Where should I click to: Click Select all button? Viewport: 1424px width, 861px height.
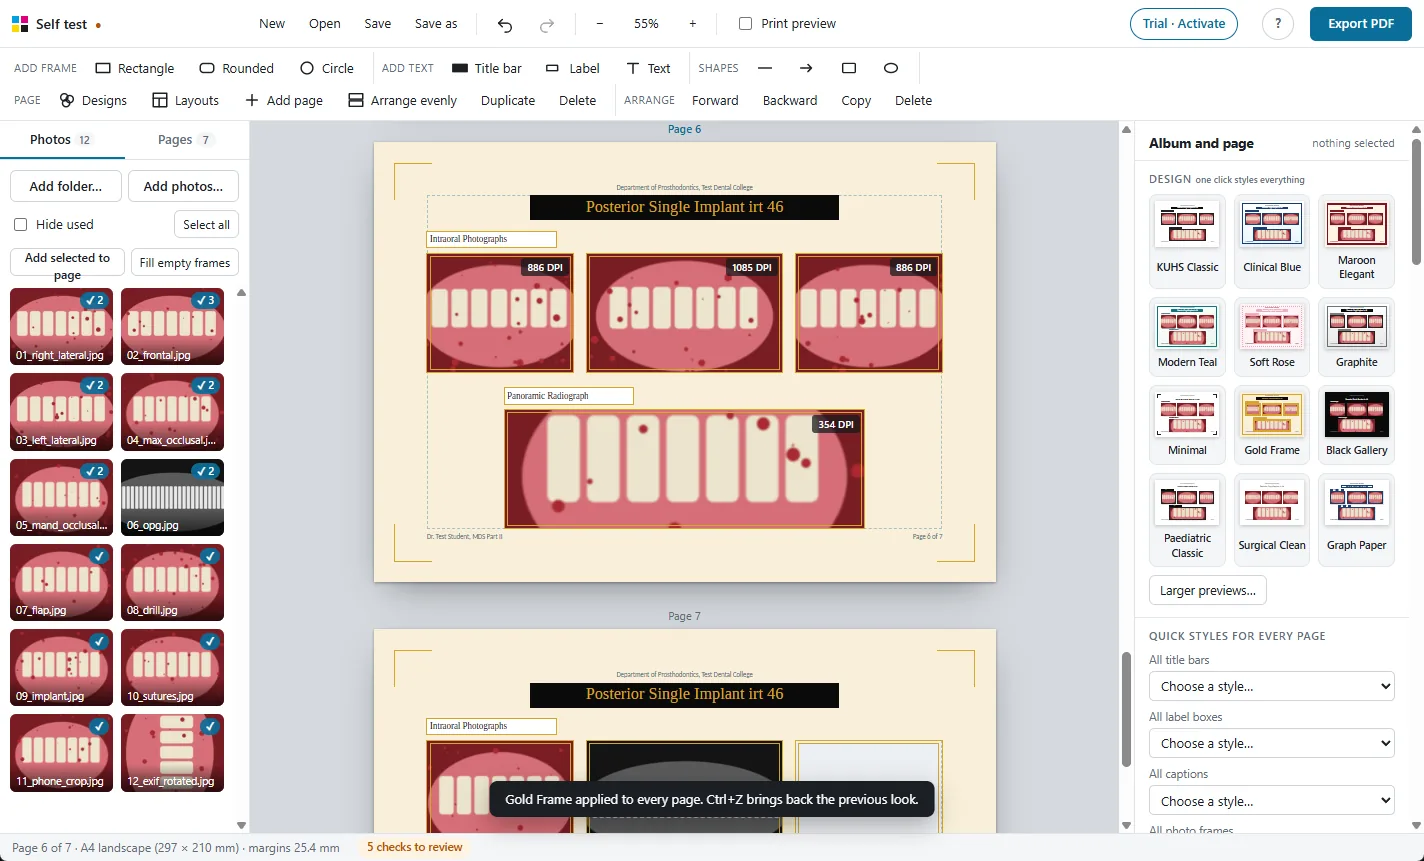(x=206, y=224)
